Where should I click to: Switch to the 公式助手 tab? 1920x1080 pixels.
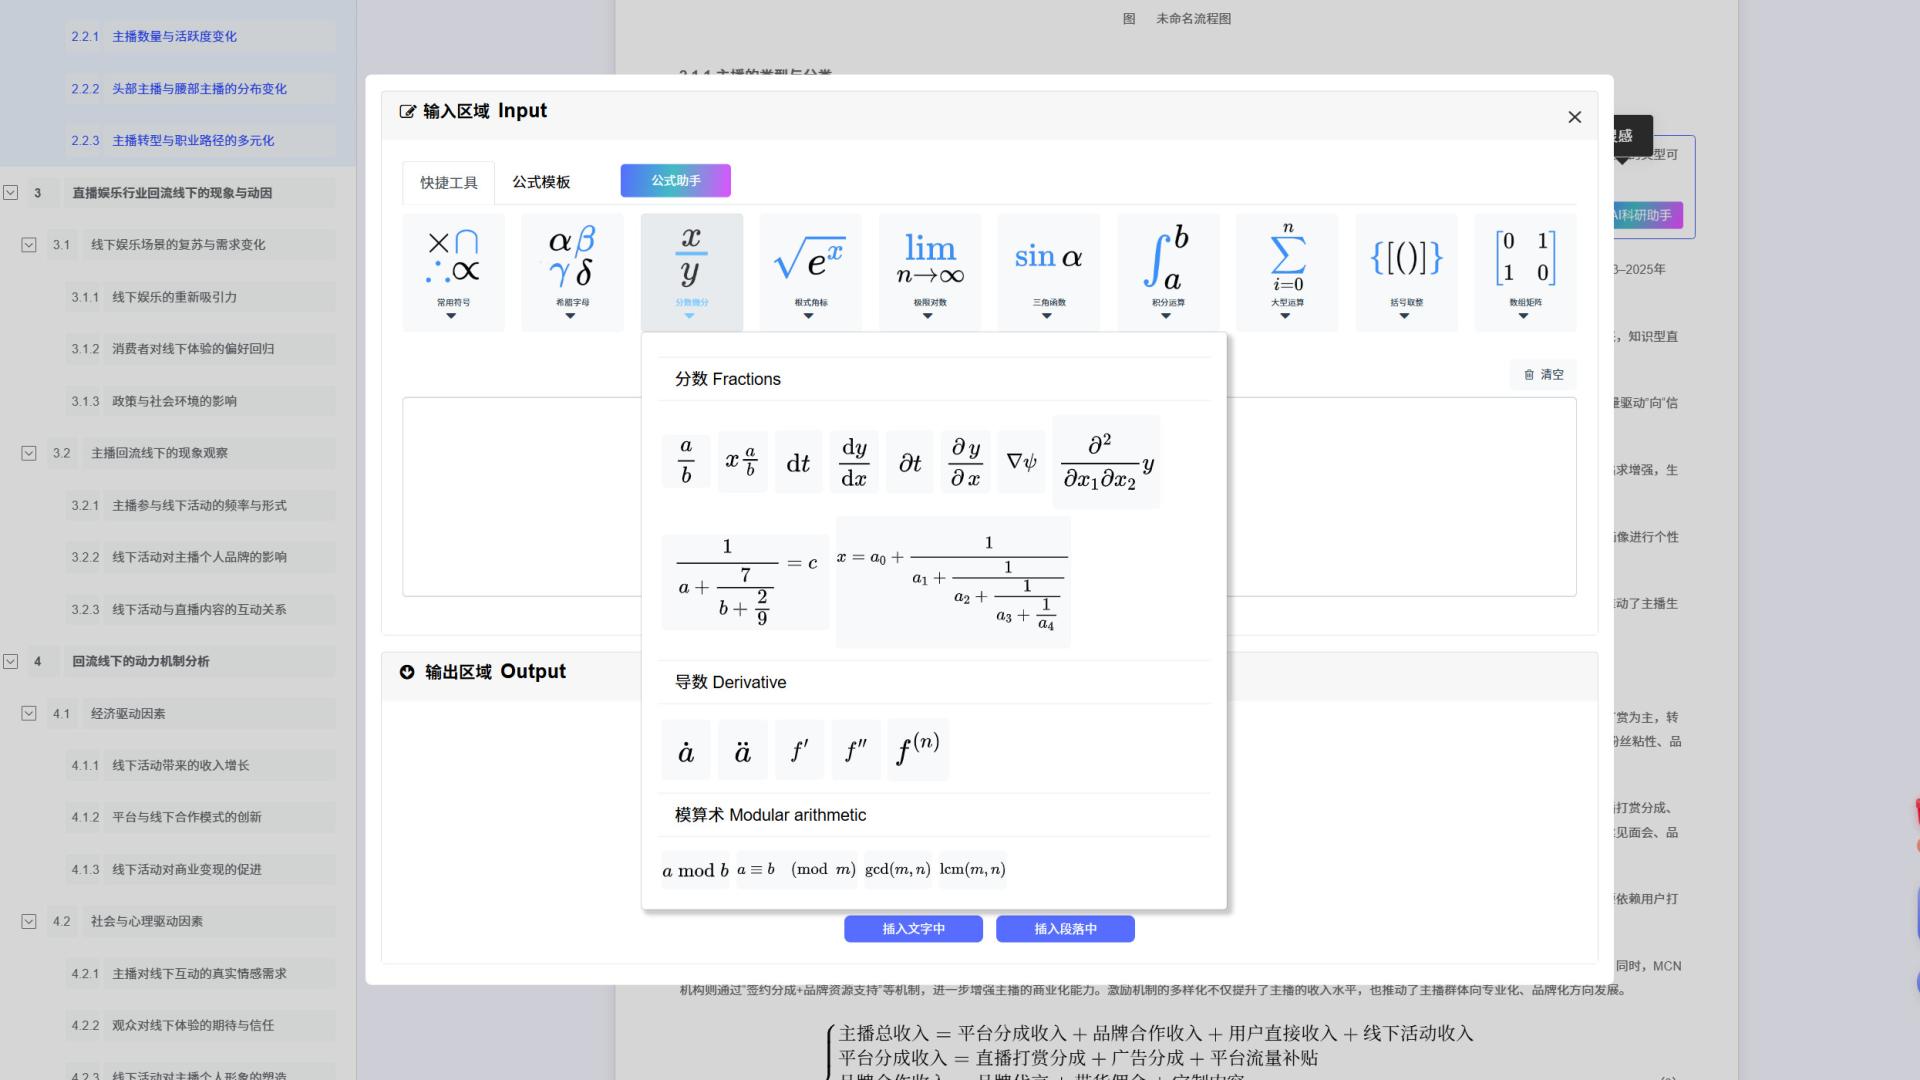[x=675, y=181]
